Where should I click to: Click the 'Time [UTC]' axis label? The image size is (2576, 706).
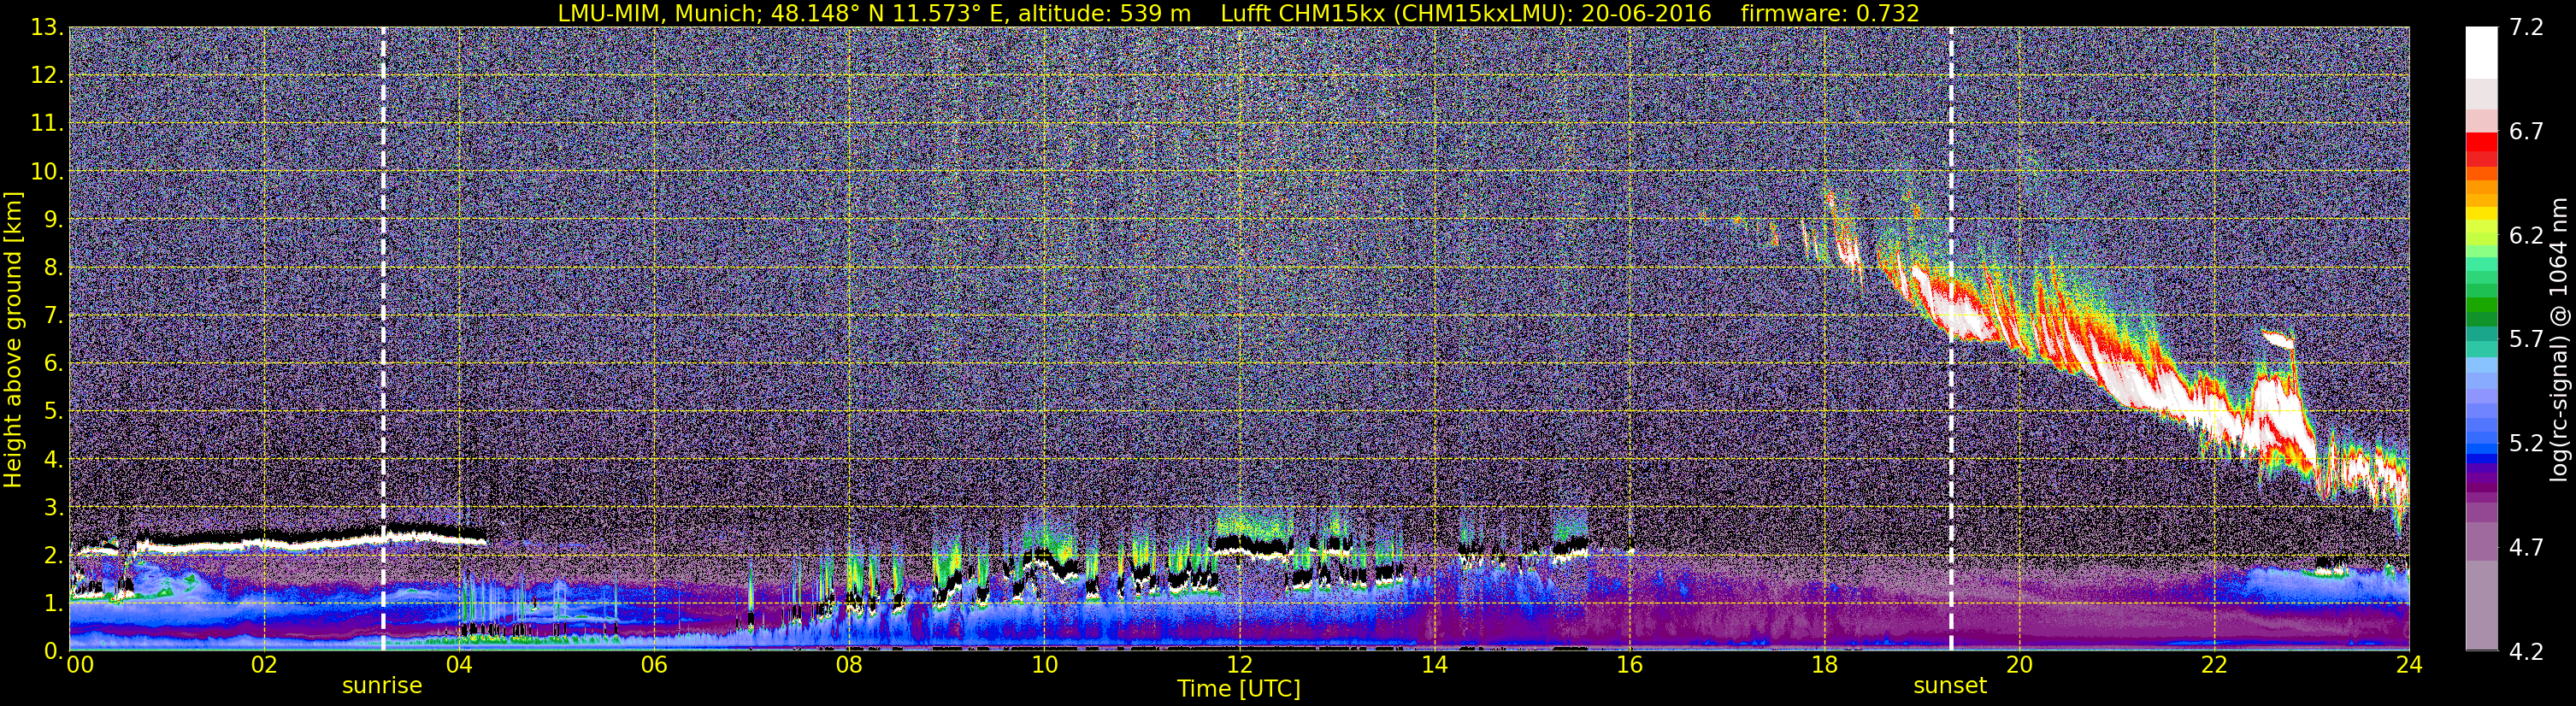(x=1239, y=689)
